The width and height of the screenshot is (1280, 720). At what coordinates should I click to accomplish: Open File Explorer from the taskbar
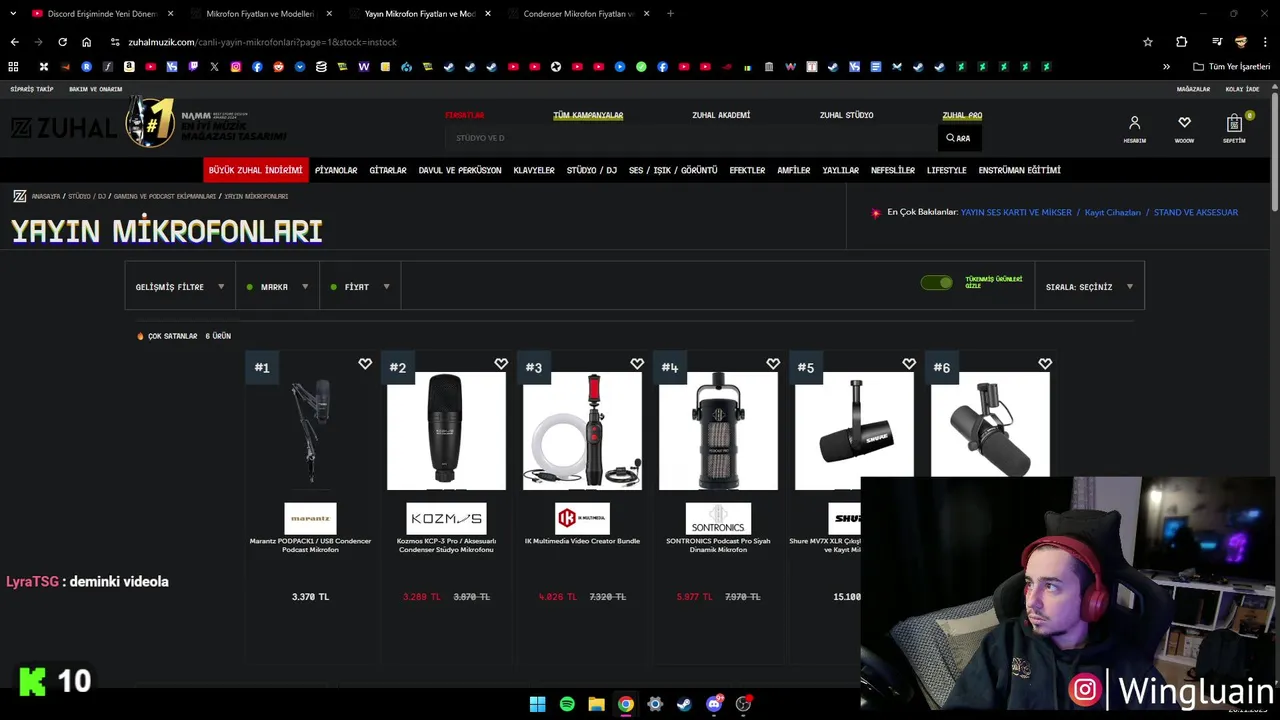tap(596, 704)
